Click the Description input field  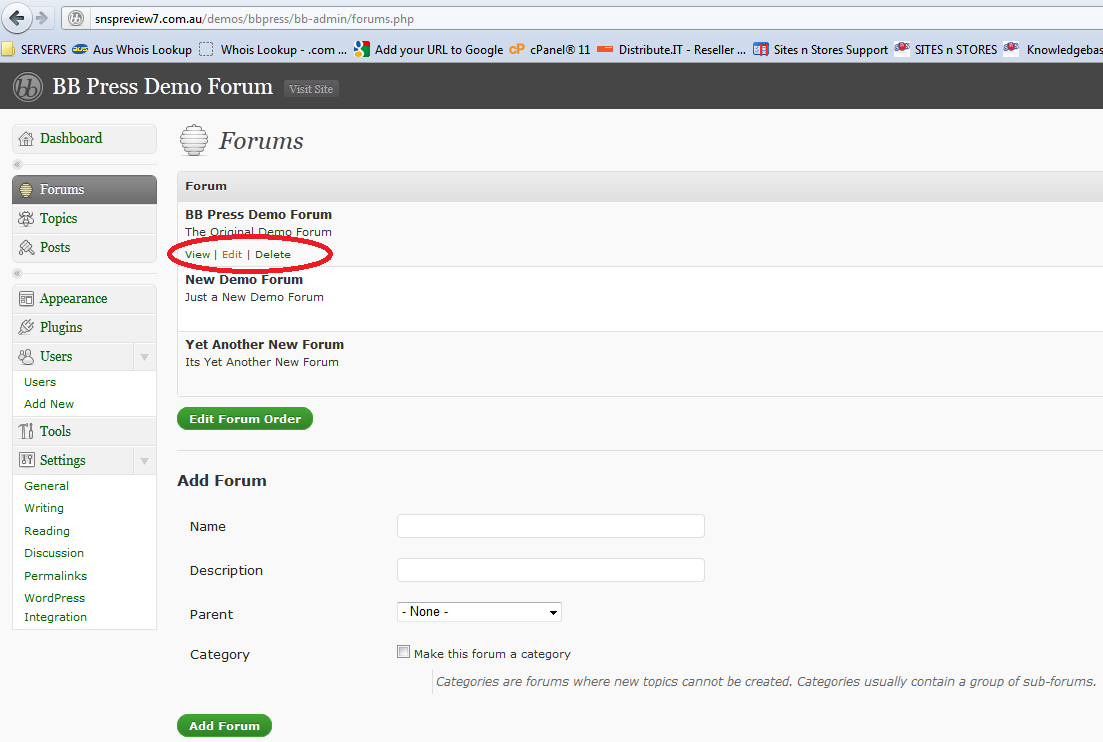[x=551, y=570]
